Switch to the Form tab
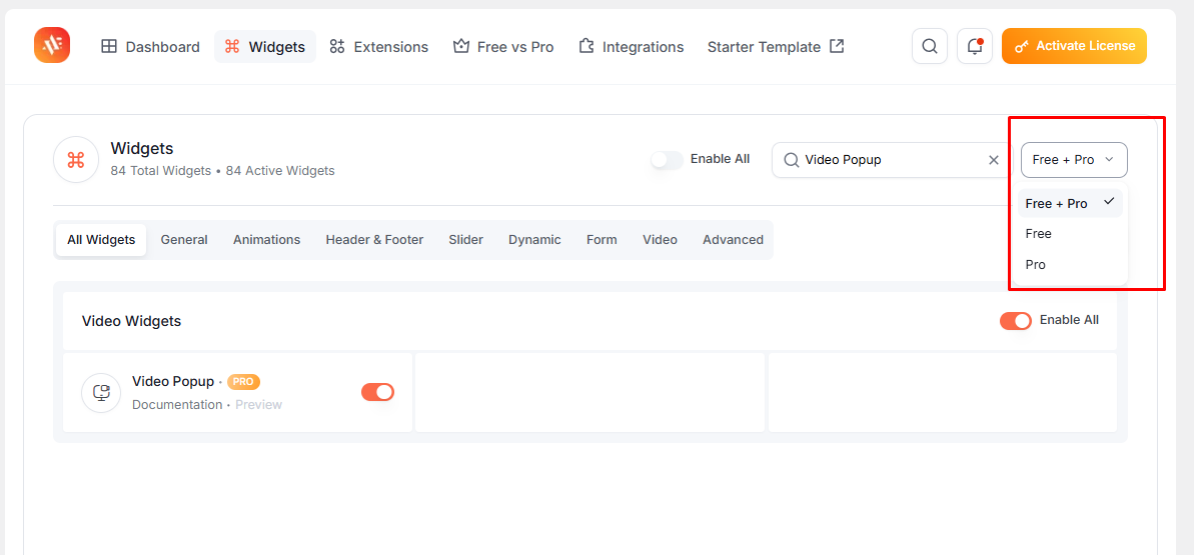Screen dimensions: 1194x555 pyautogui.click(x=602, y=240)
